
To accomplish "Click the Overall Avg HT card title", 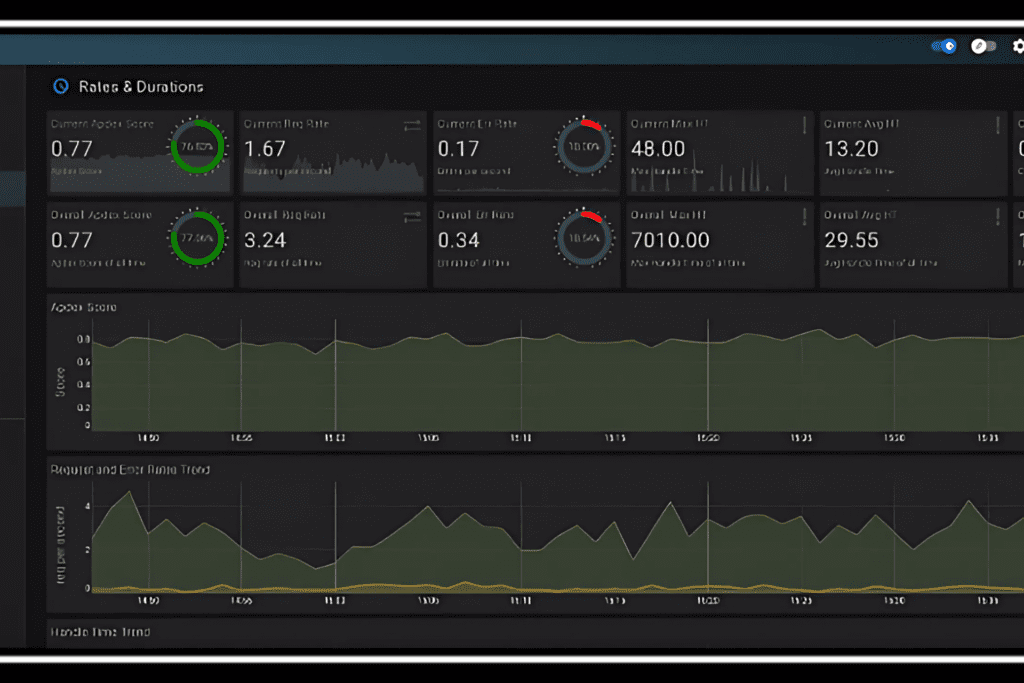I will (x=861, y=215).
